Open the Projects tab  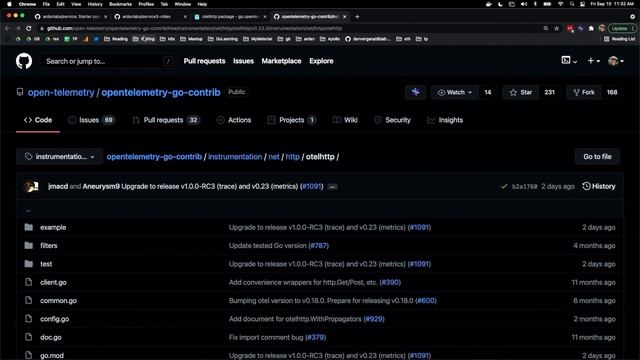[x=291, y=120]
